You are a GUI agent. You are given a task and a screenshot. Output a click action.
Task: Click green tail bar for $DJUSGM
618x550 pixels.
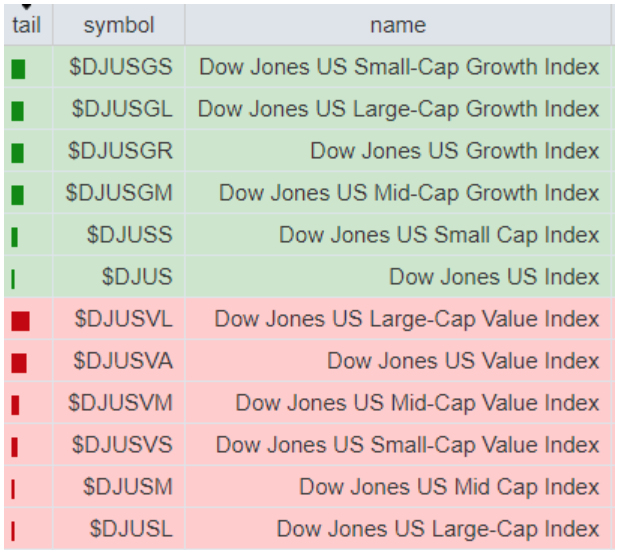17,195
